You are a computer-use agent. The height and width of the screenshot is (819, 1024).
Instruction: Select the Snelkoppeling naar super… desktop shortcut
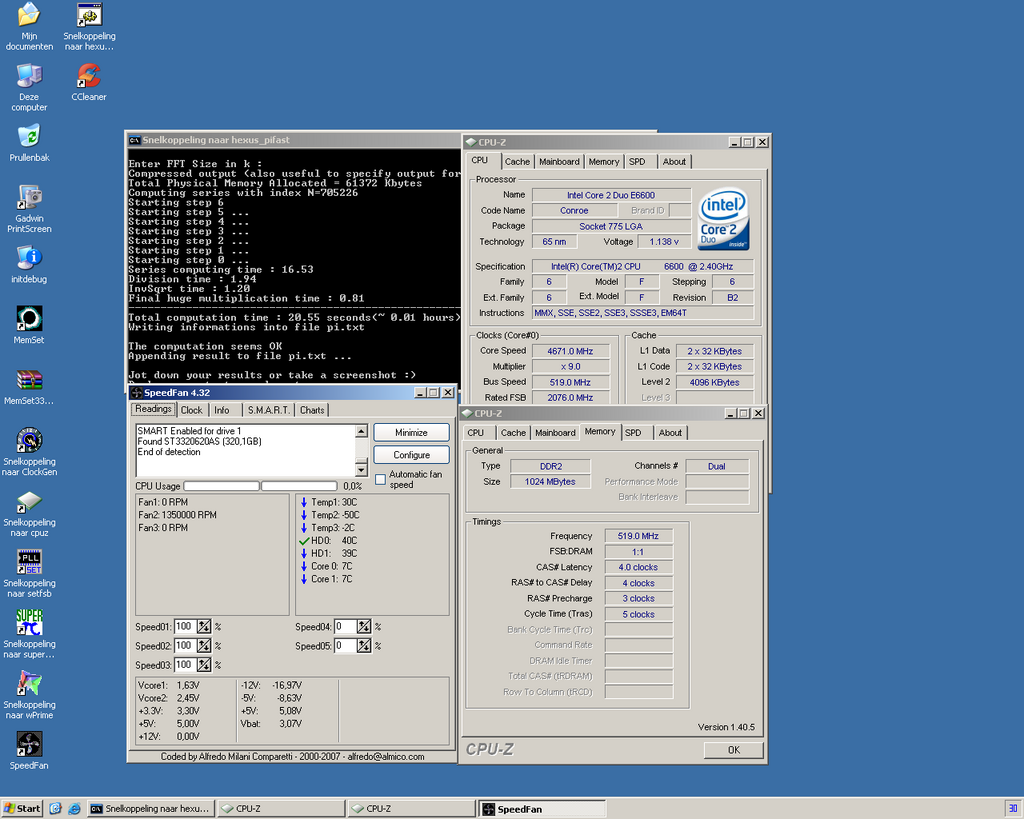tap(29, 634)
